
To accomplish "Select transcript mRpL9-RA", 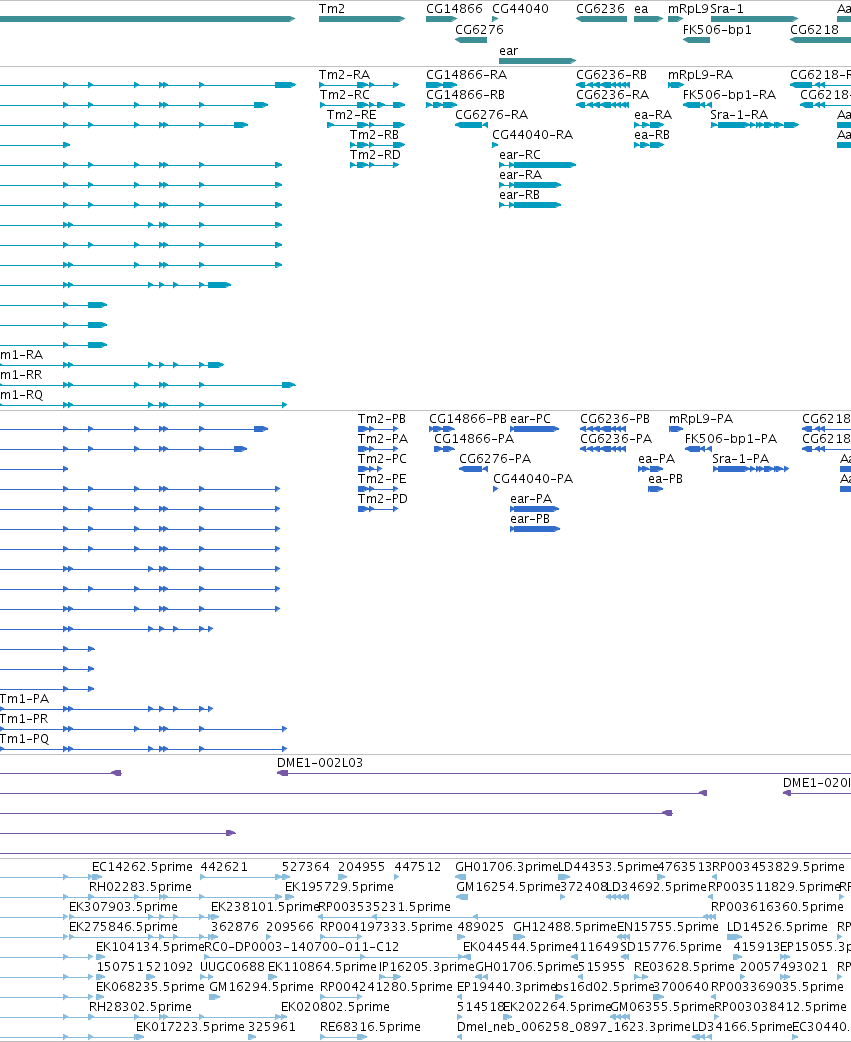I will coord(676,85).
